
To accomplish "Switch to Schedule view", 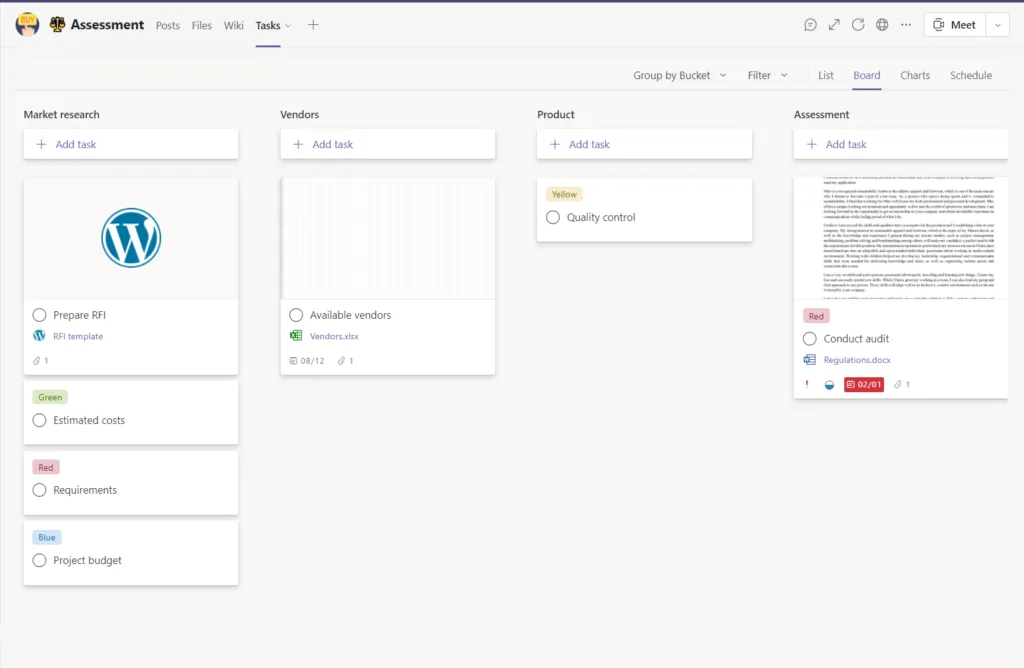I will pos(970,75).
